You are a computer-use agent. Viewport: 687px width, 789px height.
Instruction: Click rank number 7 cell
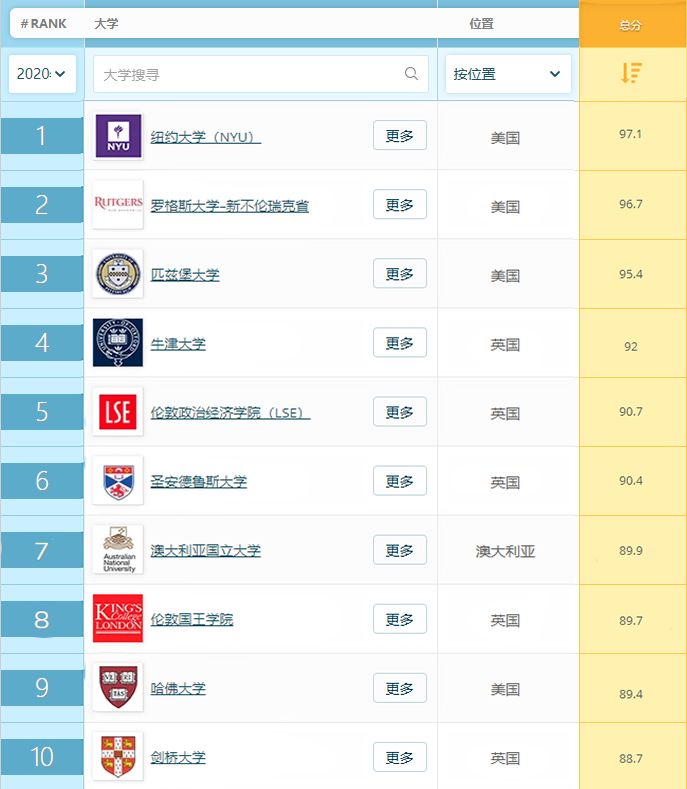coord(42,550)
